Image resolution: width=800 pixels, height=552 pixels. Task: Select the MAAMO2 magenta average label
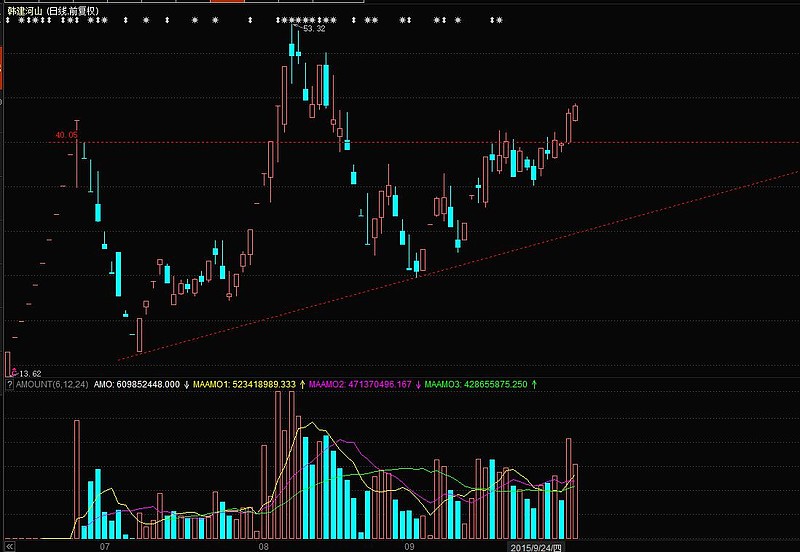point(328,384)
